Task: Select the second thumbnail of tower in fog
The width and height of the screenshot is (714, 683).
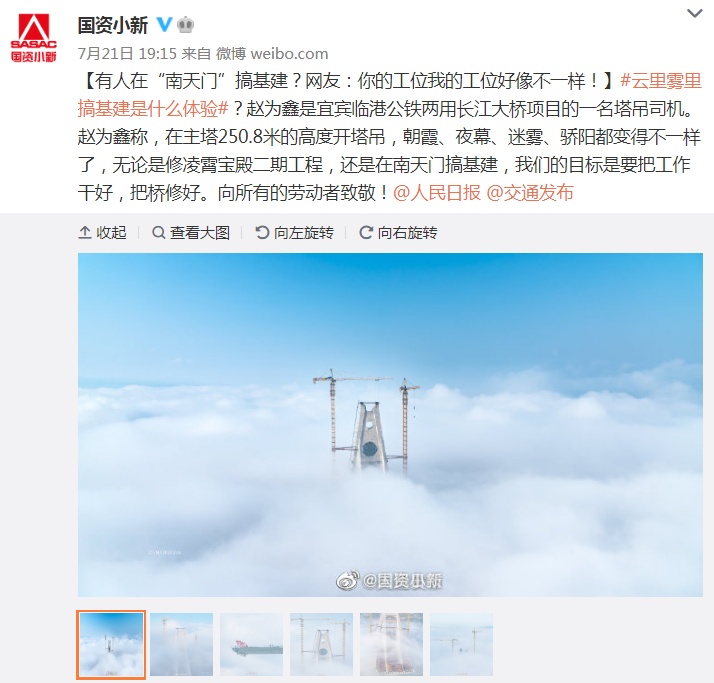Action: 182,644
